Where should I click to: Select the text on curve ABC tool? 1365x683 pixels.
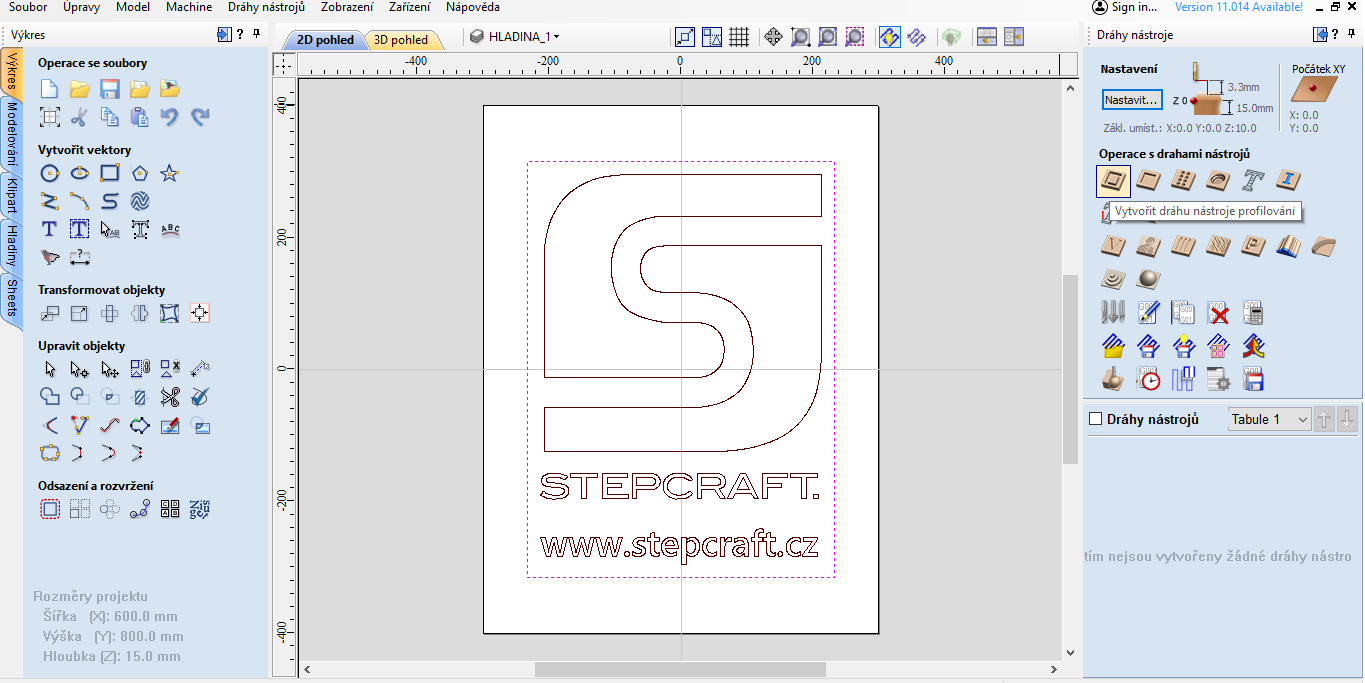coord(170,229)
